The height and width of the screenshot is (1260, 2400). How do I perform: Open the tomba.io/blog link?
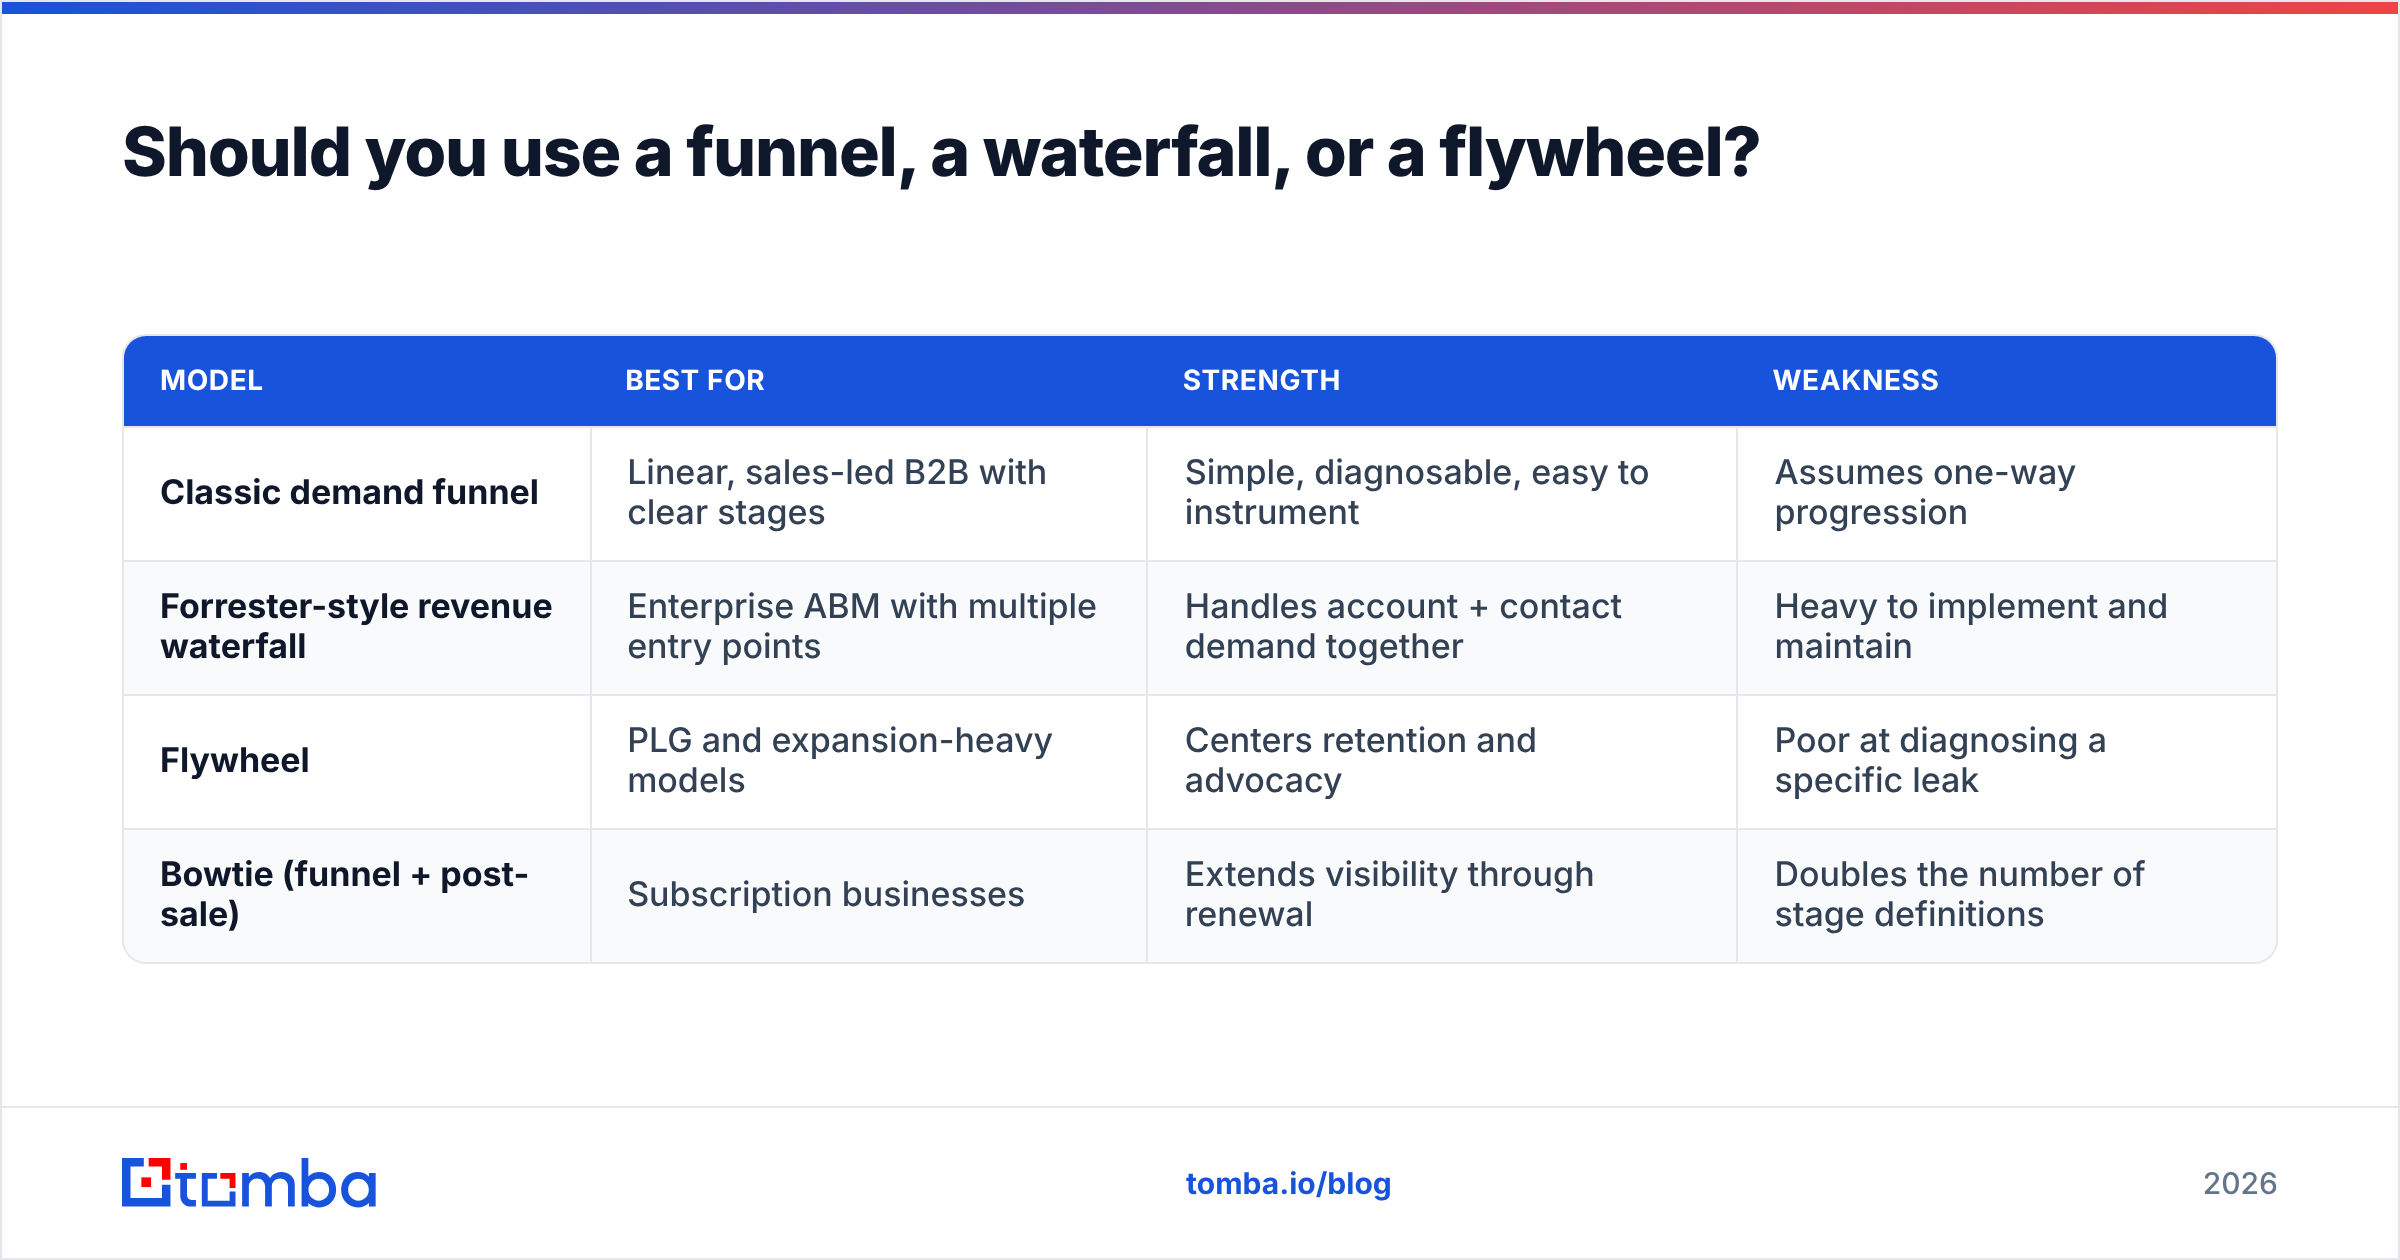(x=1288, y=1184)
